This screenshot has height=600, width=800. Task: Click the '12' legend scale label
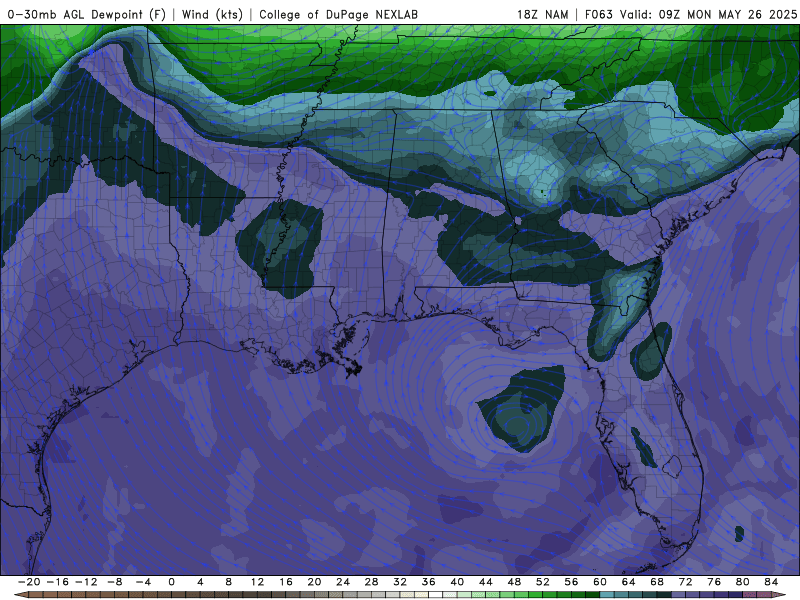pos(257,582)
